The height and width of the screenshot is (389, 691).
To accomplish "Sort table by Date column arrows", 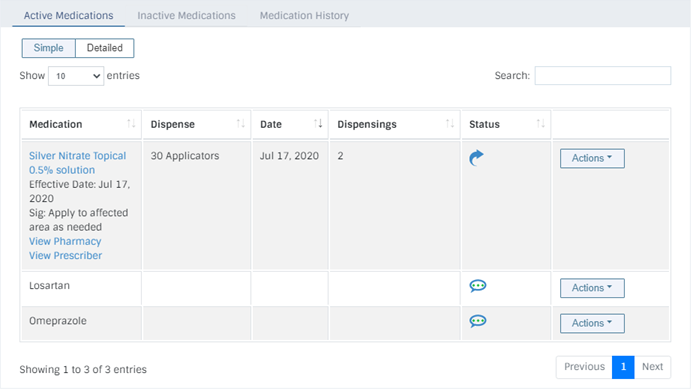I will [x=318, y=124].
